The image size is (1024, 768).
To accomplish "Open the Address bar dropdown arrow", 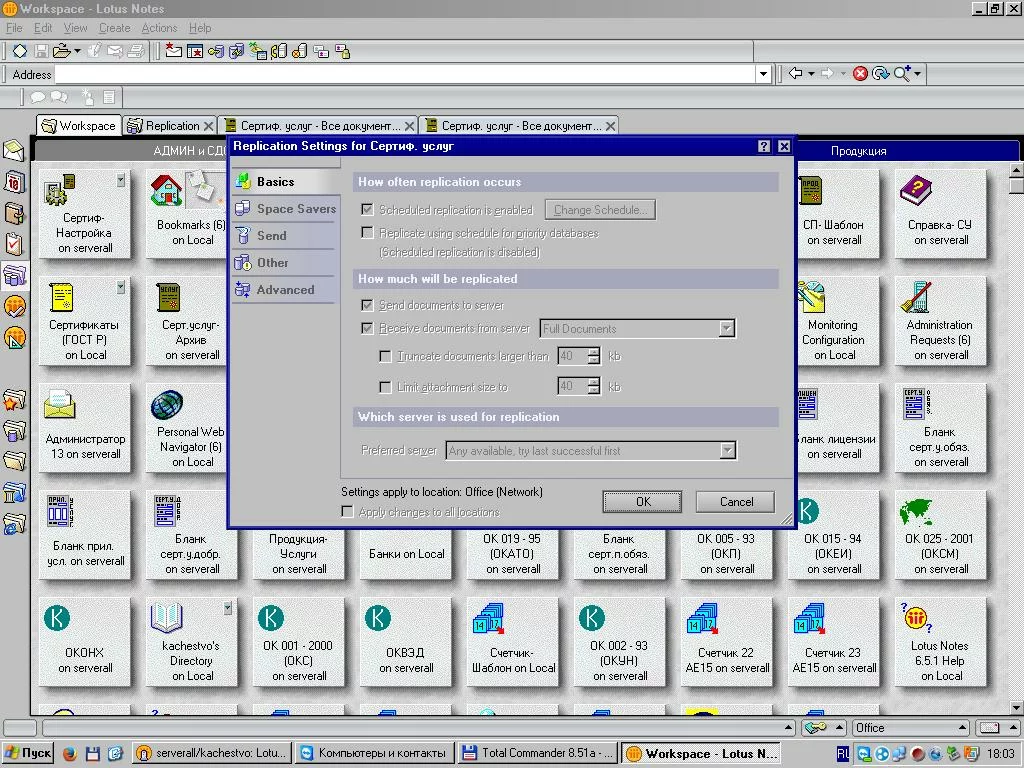I will (763, 74).
